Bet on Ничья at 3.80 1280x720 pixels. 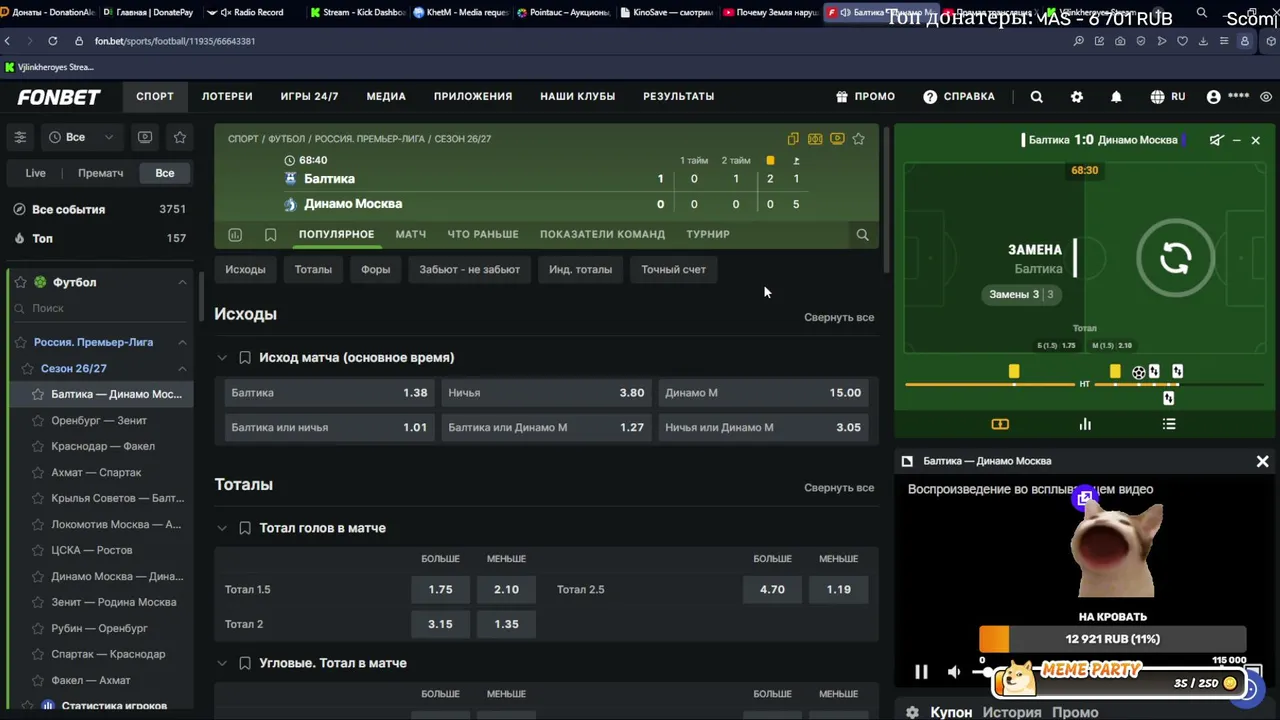[x=546, y=393]
